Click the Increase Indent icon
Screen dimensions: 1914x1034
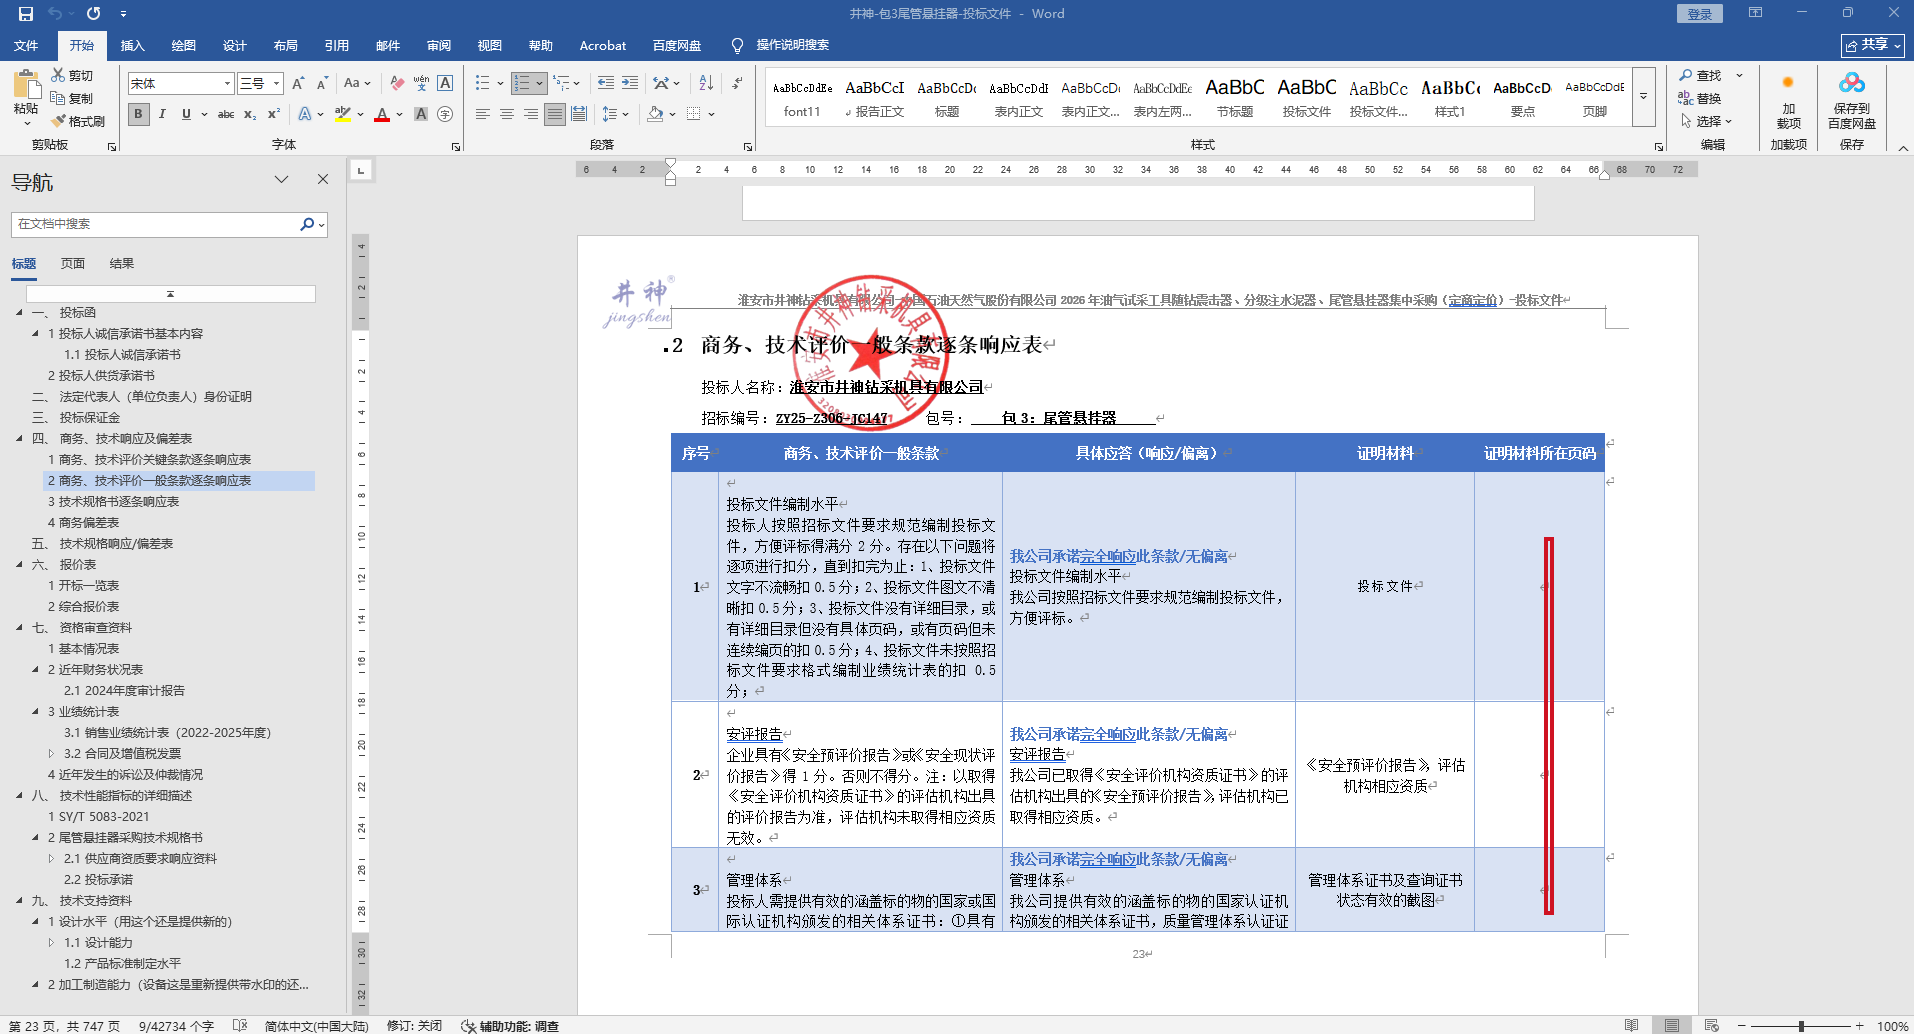point(630,83)
